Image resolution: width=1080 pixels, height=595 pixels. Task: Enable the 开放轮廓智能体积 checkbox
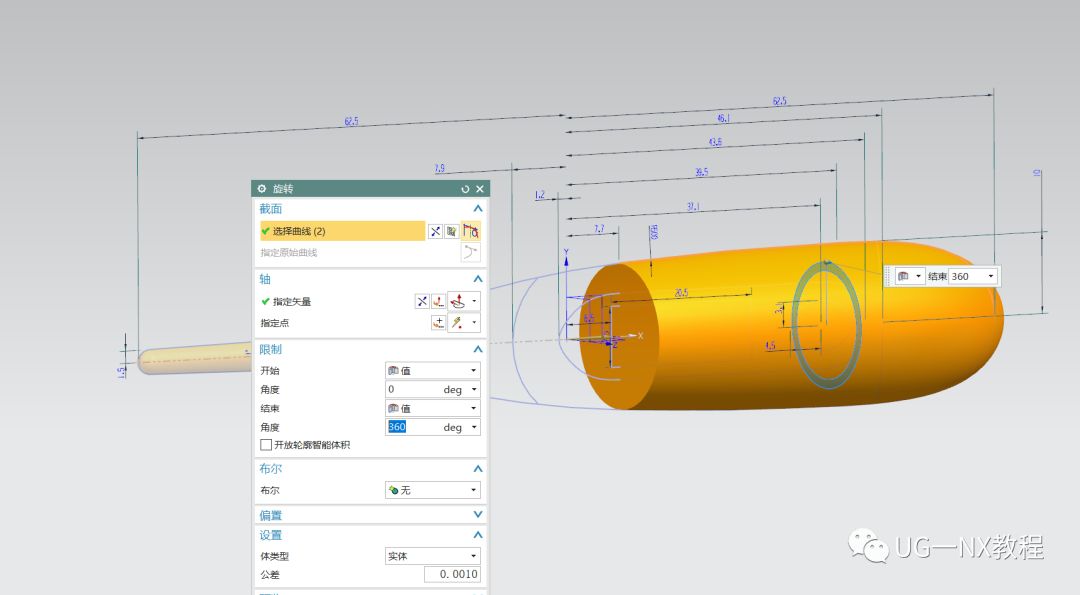click(266, 445)
